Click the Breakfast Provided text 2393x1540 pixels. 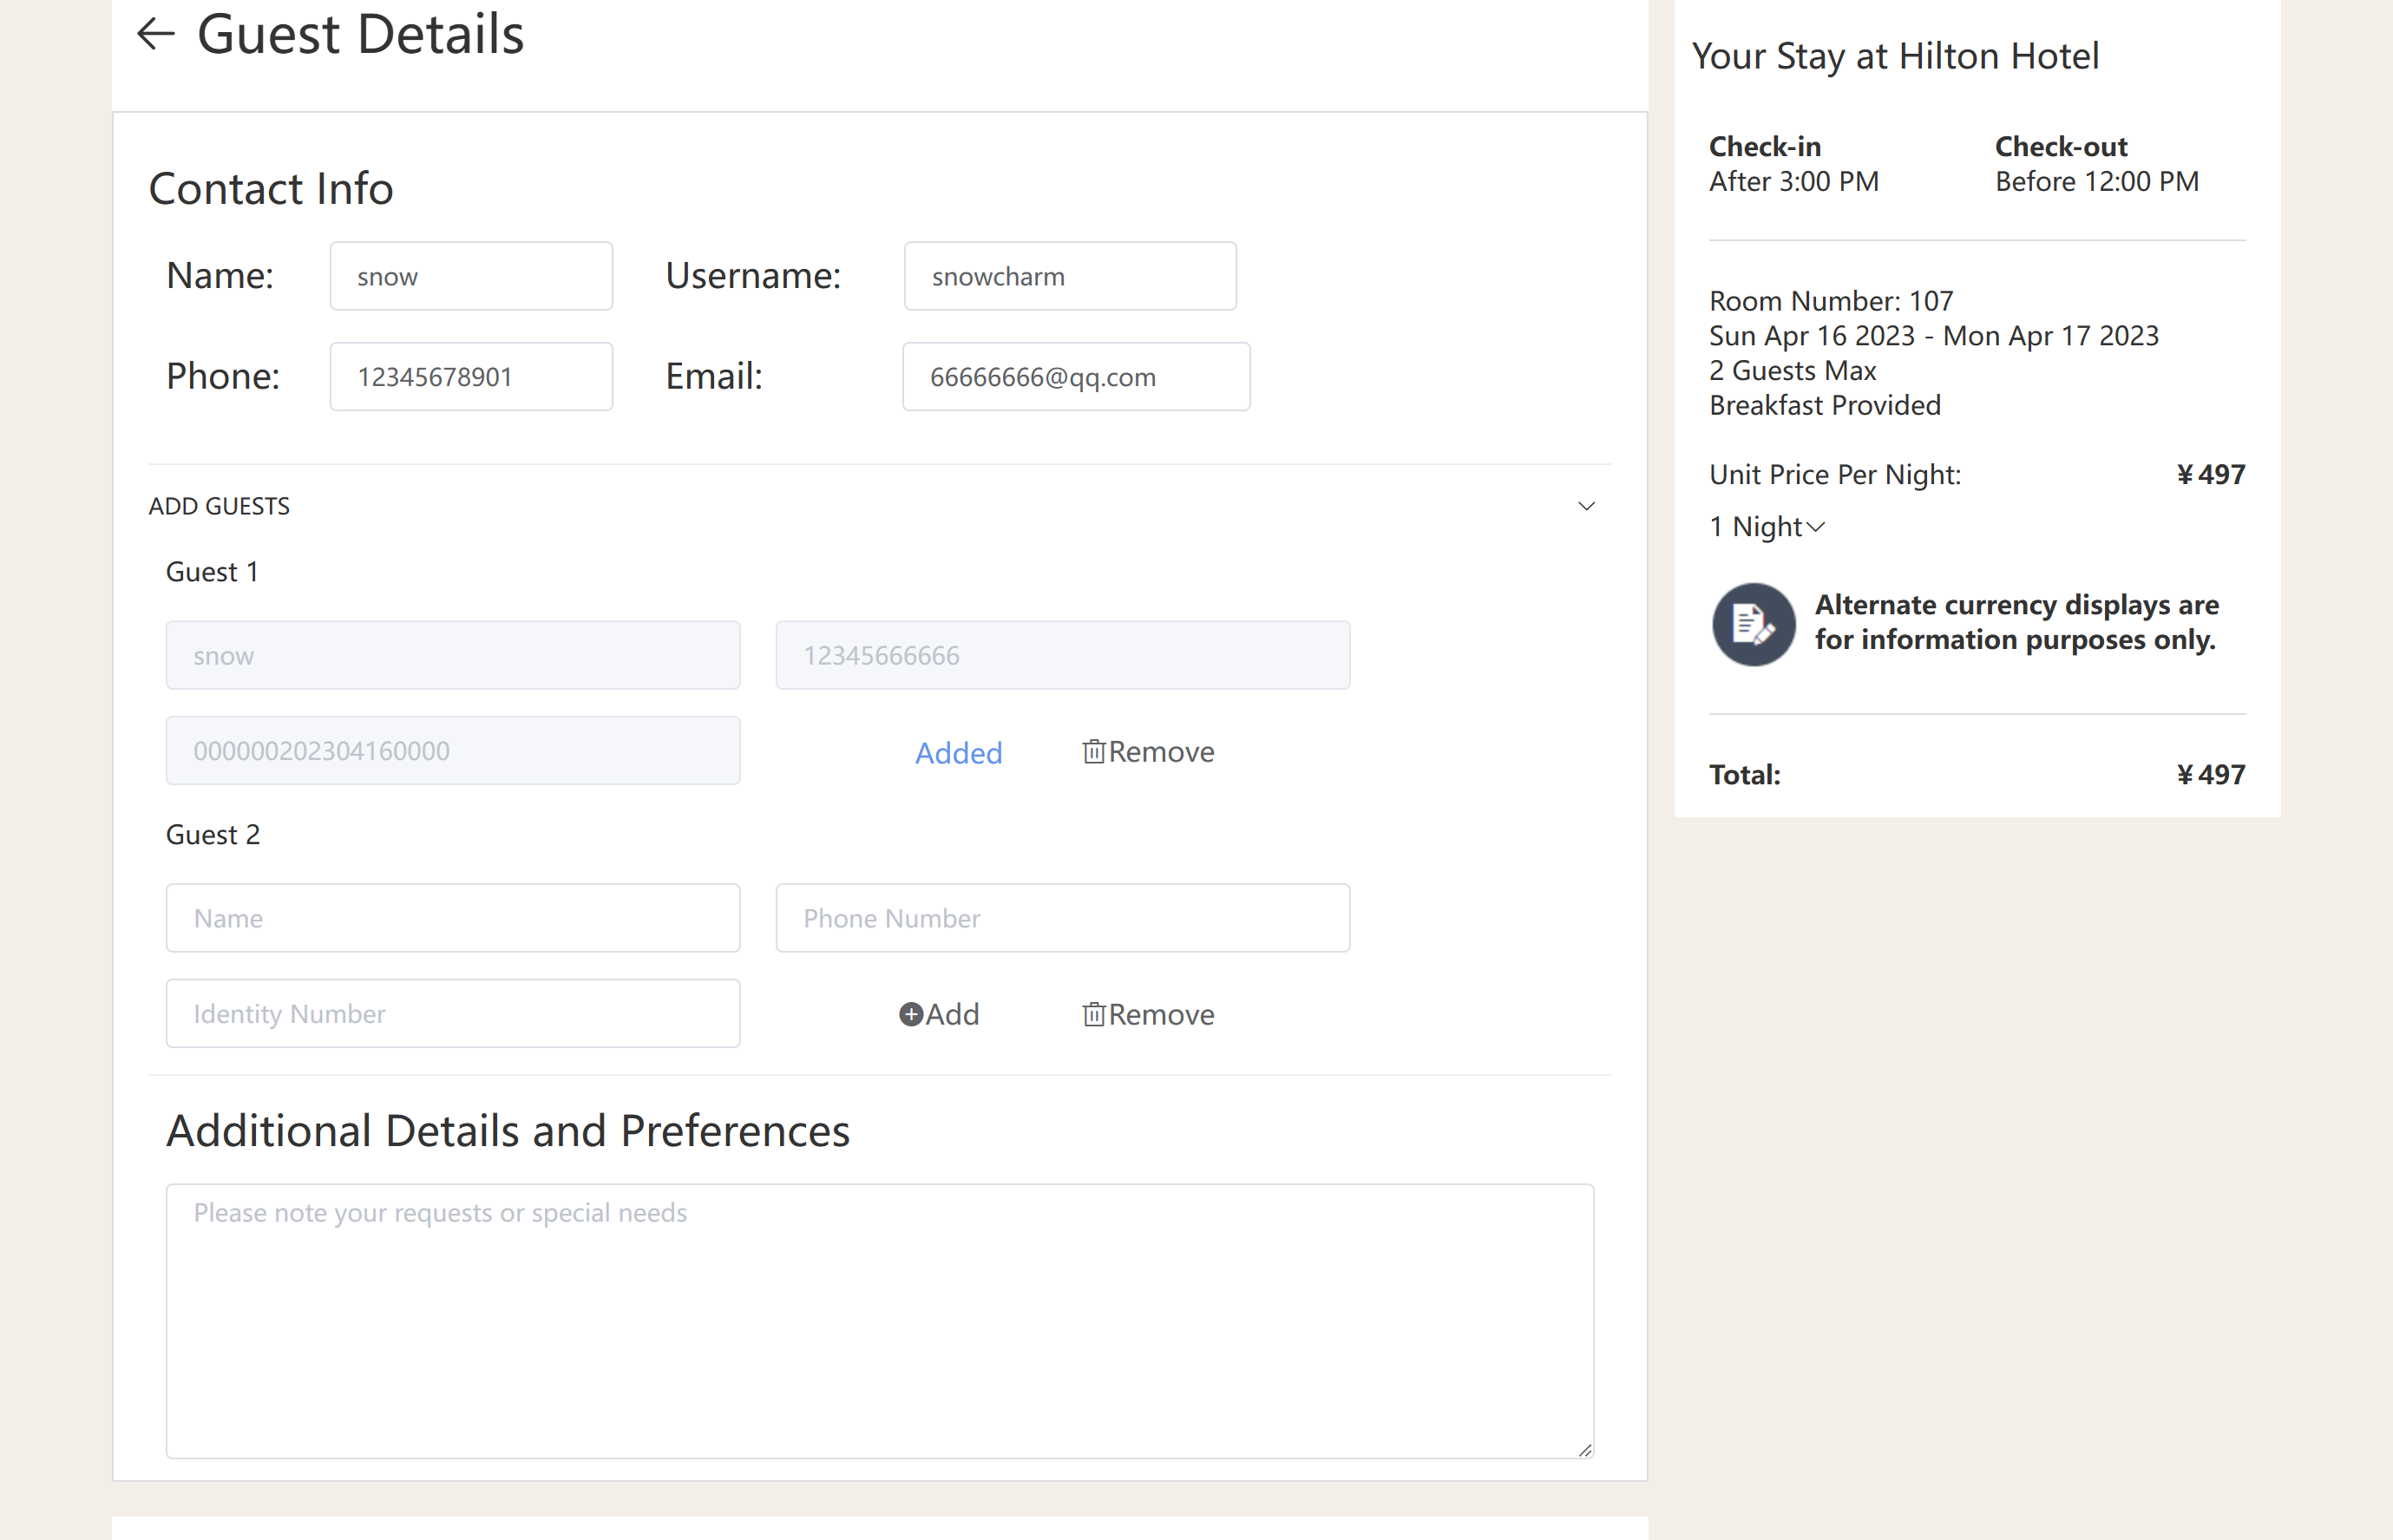pyautogui.click(x=1825, y=405)
